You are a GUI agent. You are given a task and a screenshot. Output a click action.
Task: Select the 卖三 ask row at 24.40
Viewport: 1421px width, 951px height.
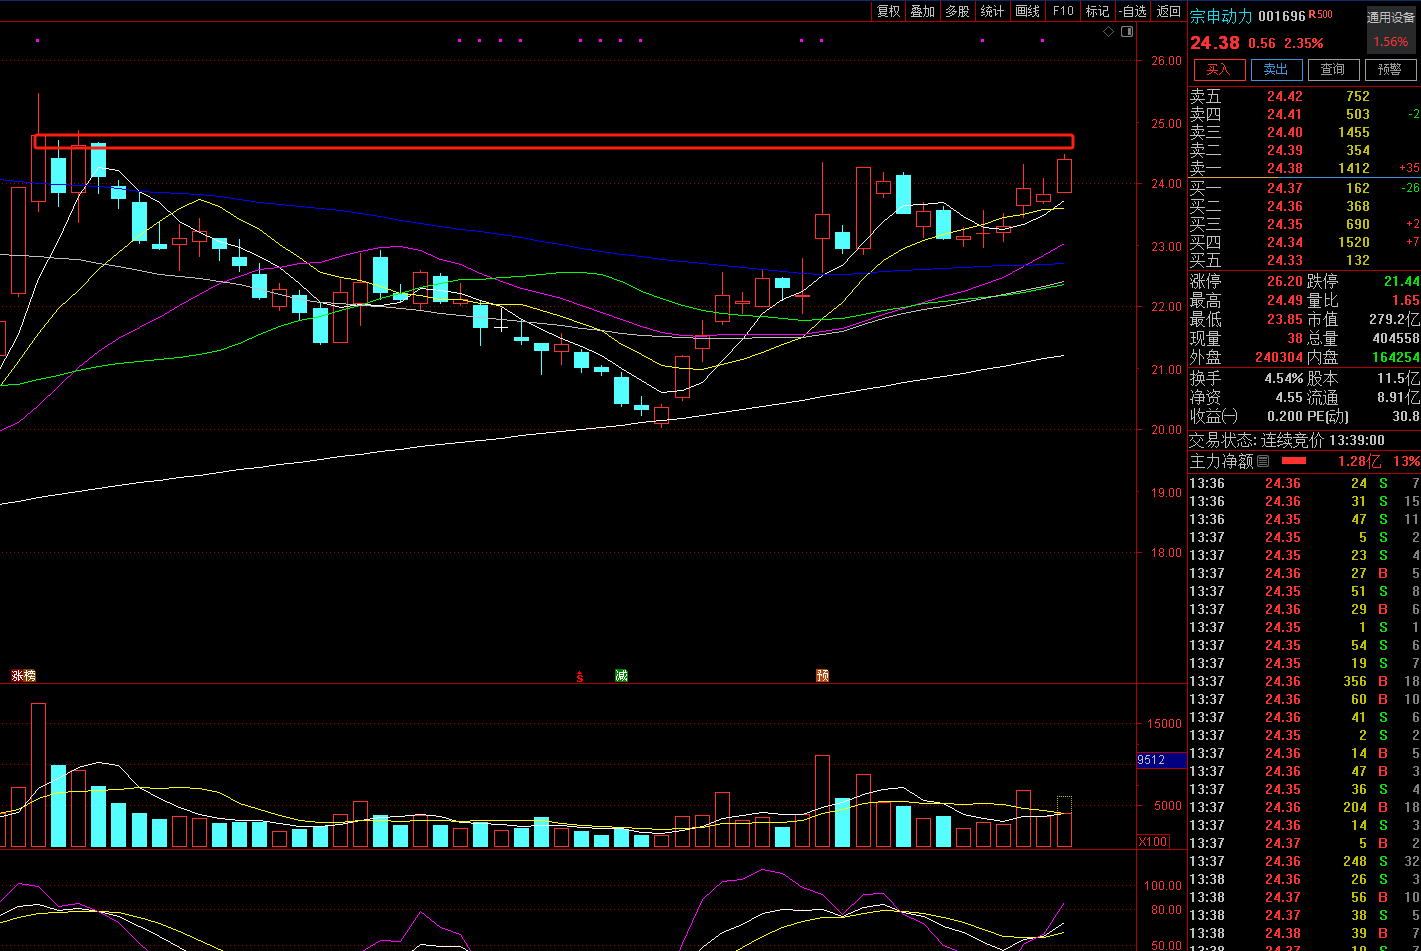(1304, 132)
